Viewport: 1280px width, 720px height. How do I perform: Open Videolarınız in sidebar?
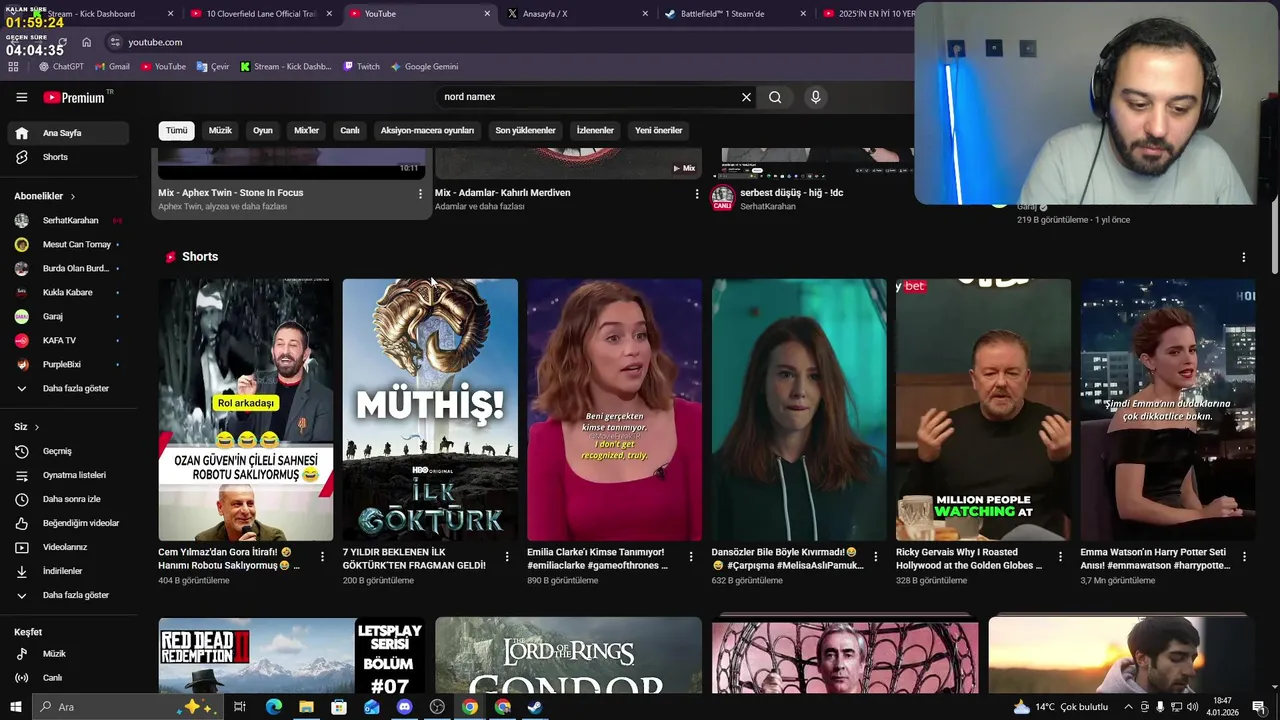[x=68, y=547]
